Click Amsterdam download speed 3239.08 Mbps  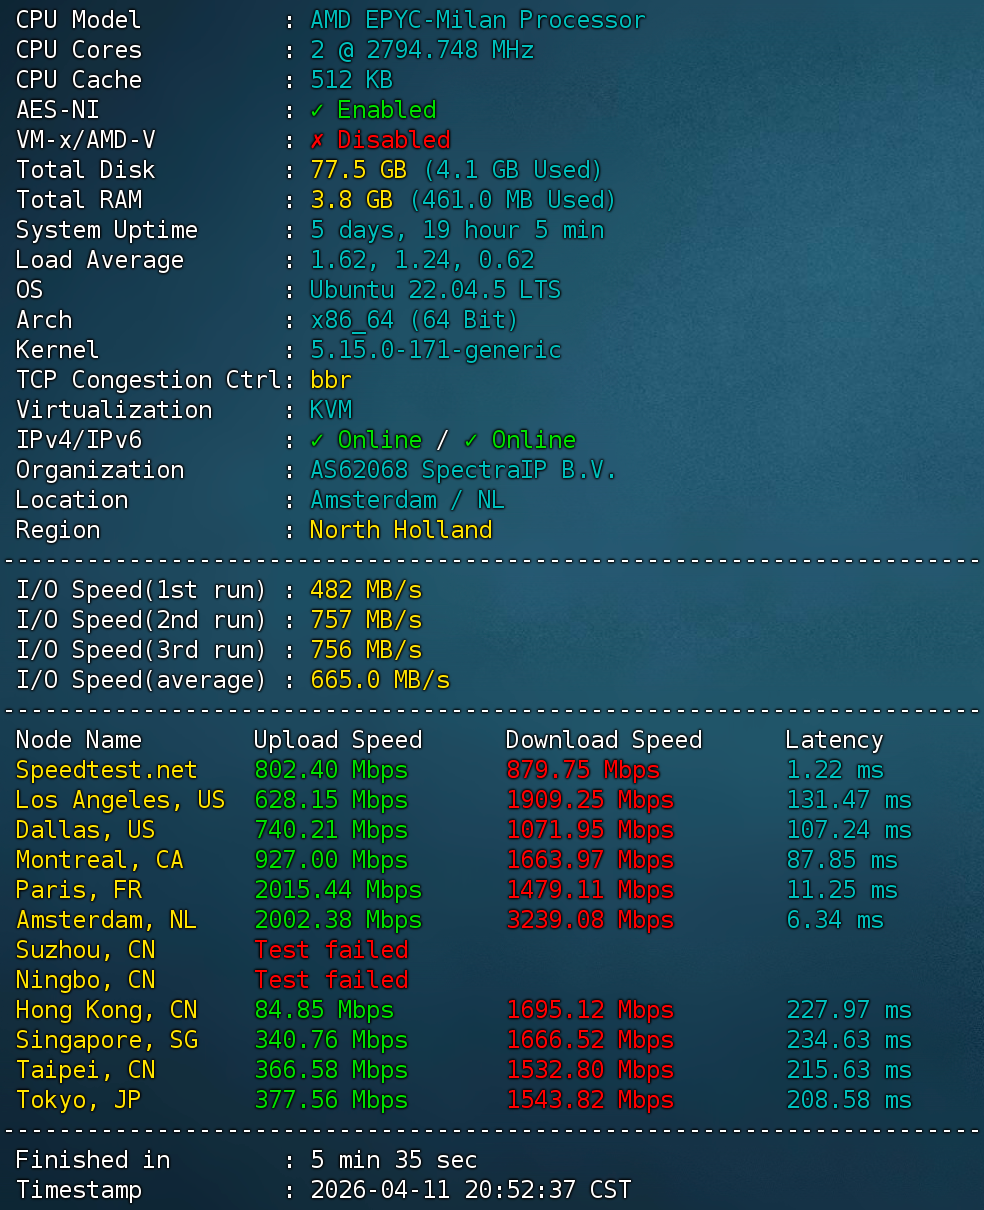click(590, 920)
